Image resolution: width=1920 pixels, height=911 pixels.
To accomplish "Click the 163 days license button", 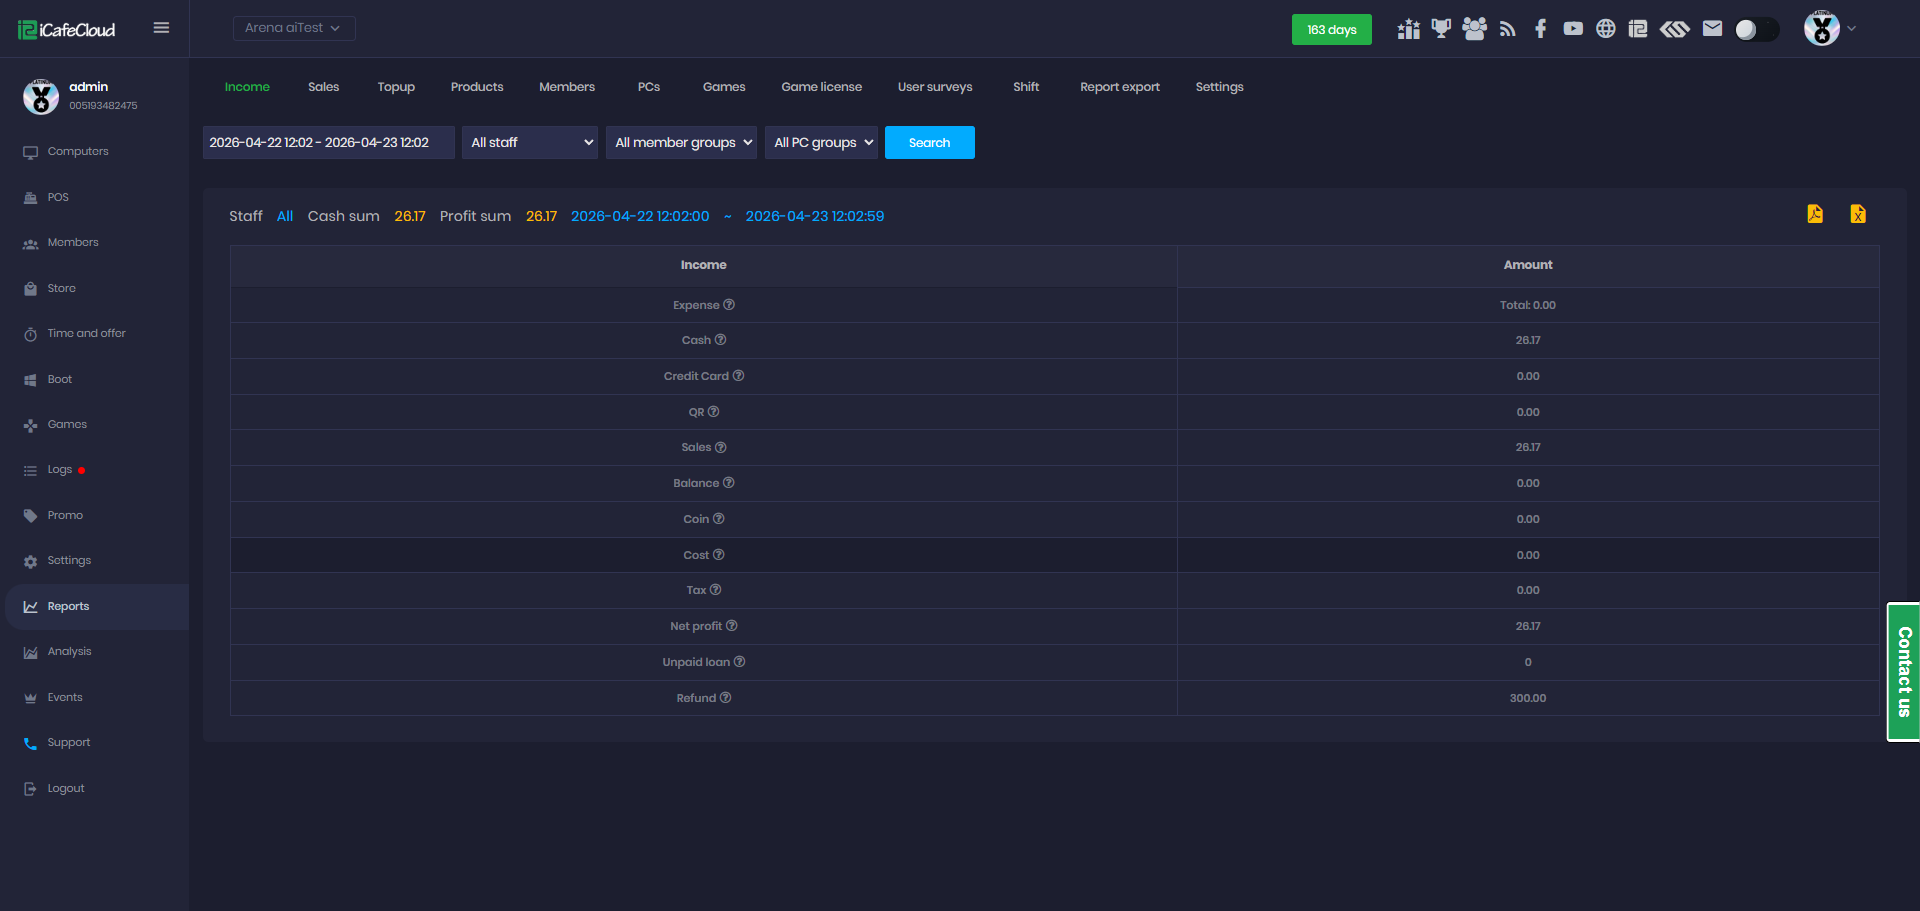I will [1331, 30].
